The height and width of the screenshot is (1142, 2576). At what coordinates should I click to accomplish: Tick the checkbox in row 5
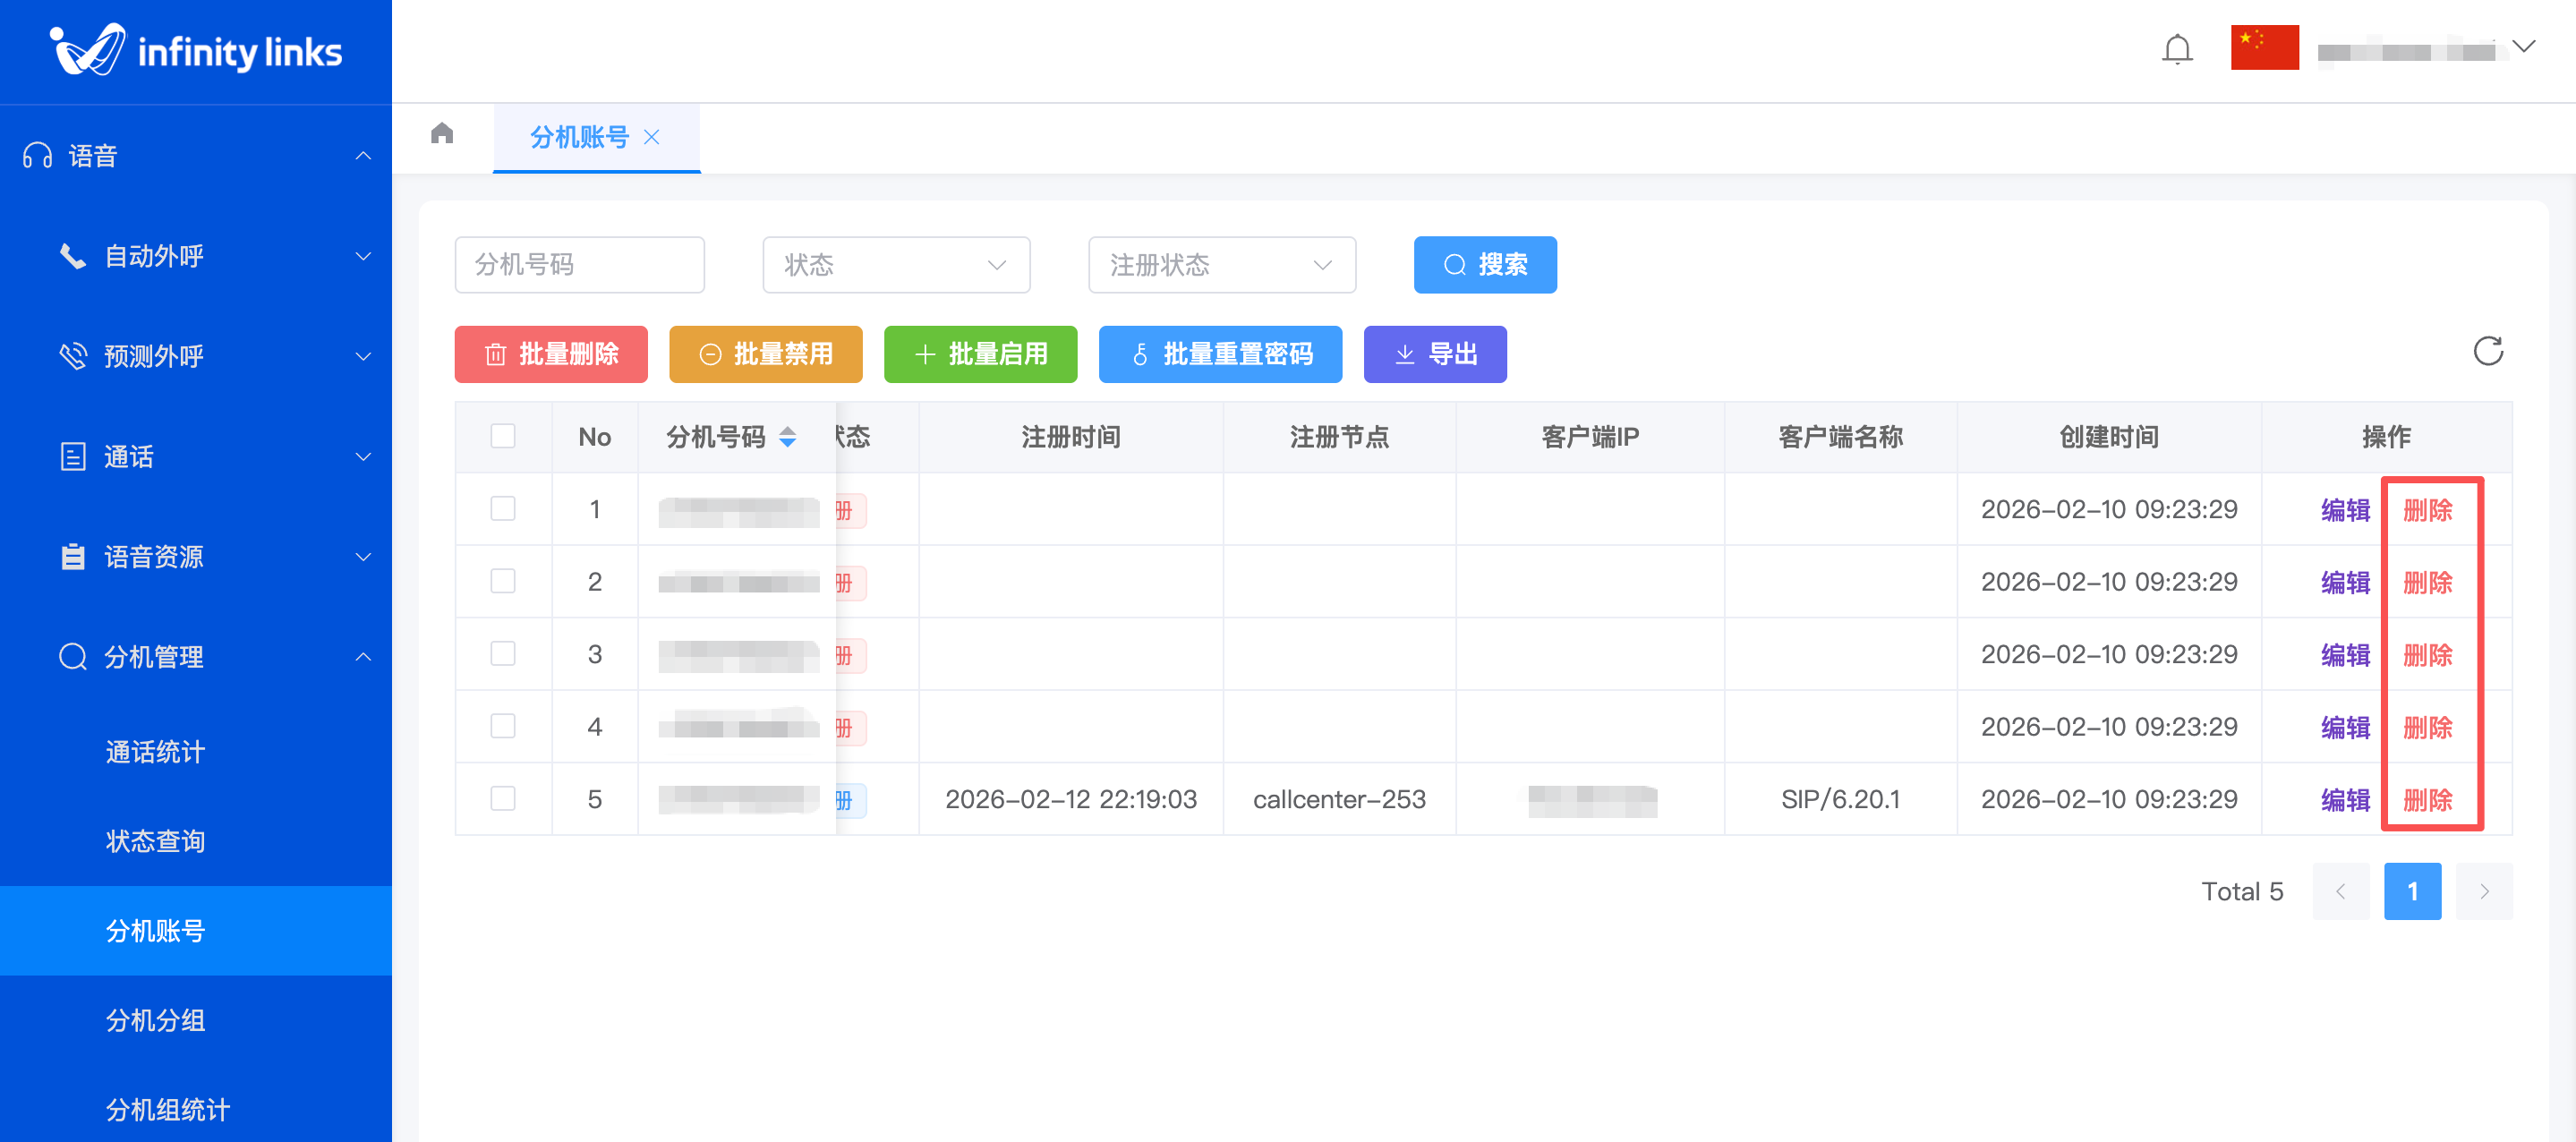coord(503,799)
